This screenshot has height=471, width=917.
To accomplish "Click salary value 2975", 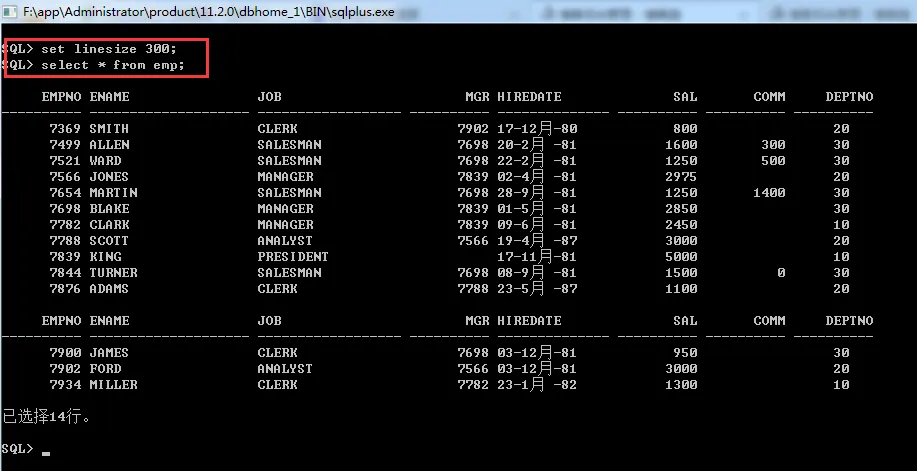I will (681, 177).
